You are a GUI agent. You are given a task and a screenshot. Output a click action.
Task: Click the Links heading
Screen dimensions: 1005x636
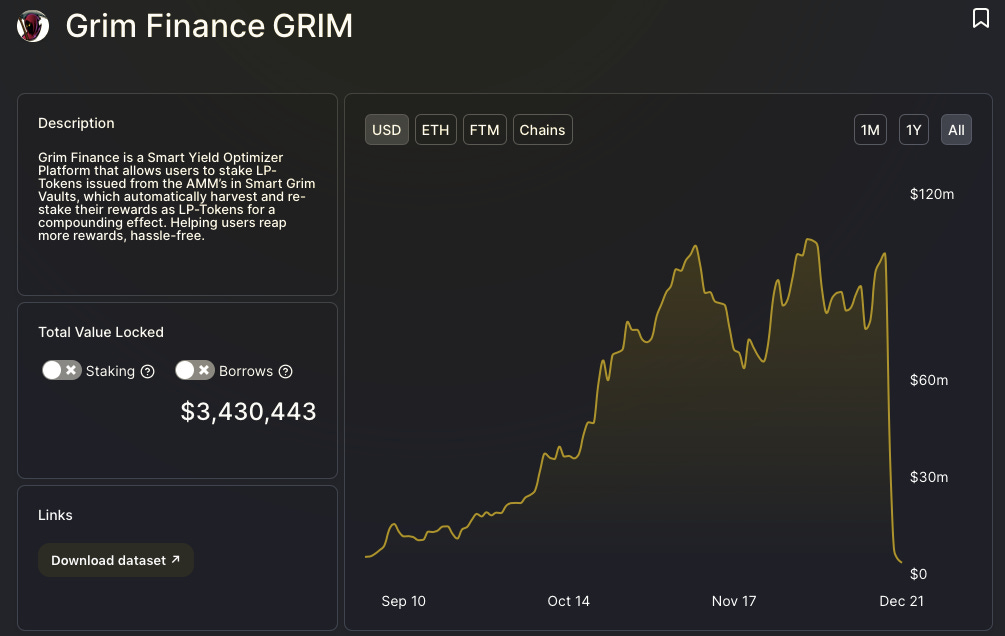coord(55,515)
